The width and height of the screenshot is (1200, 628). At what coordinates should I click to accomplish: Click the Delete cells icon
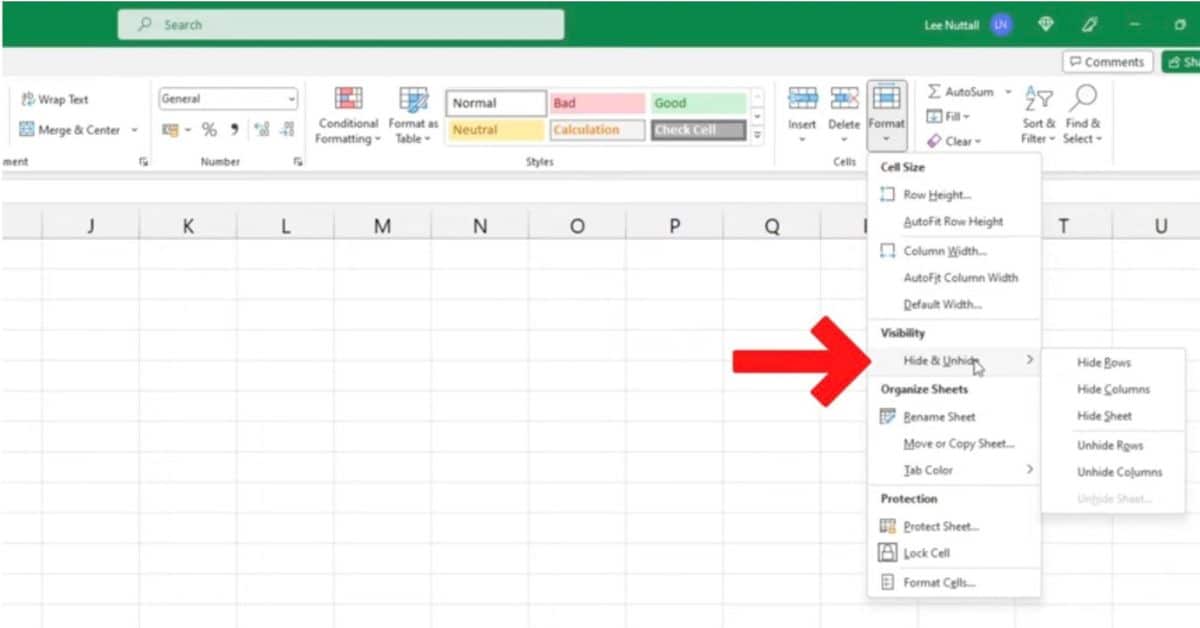coord(844,98)
